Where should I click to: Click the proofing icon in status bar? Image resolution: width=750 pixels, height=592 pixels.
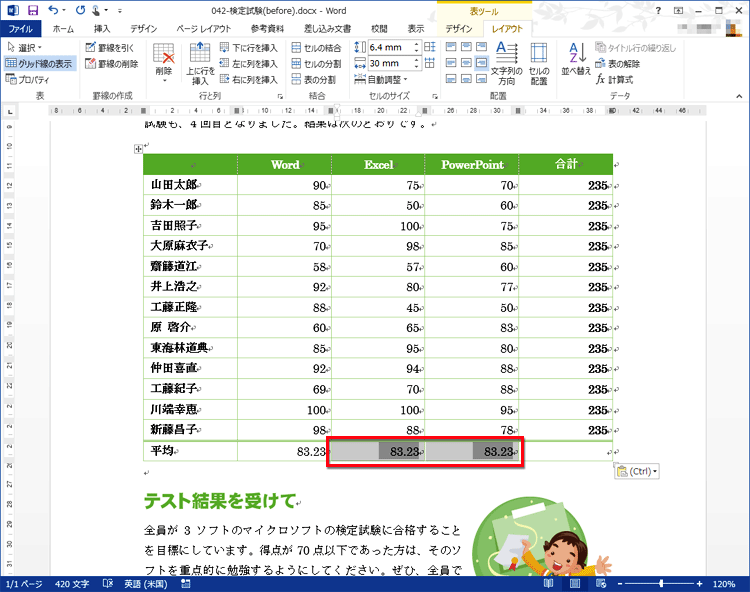108,583
